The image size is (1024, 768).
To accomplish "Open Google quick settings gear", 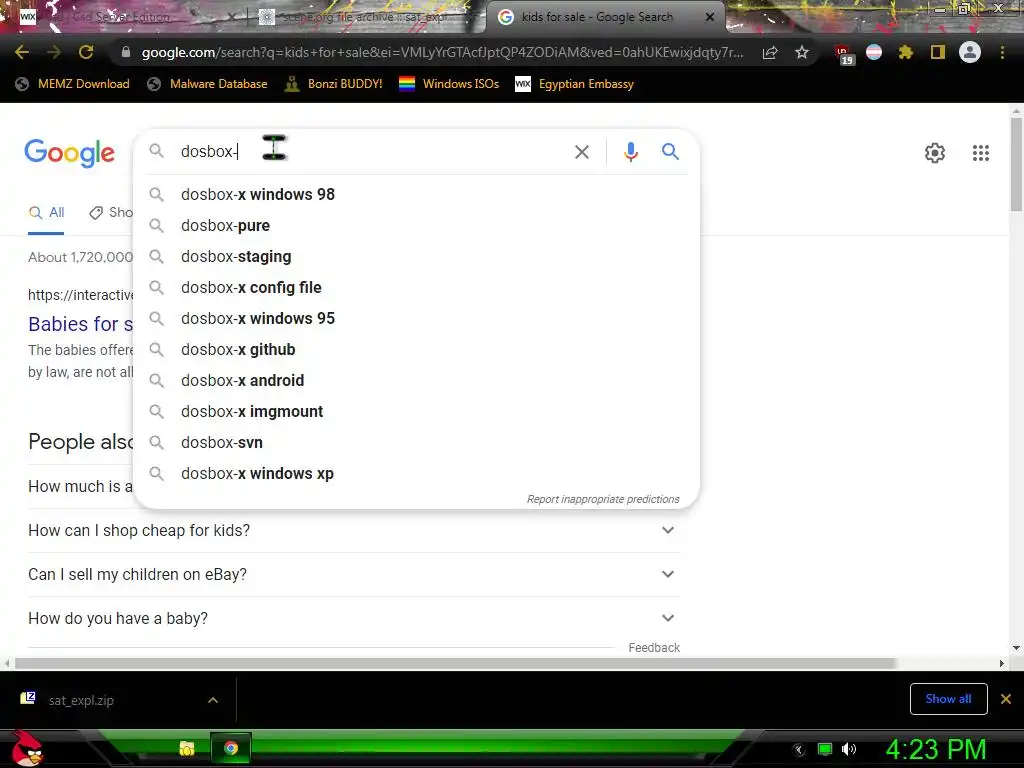I will (935, 153).
